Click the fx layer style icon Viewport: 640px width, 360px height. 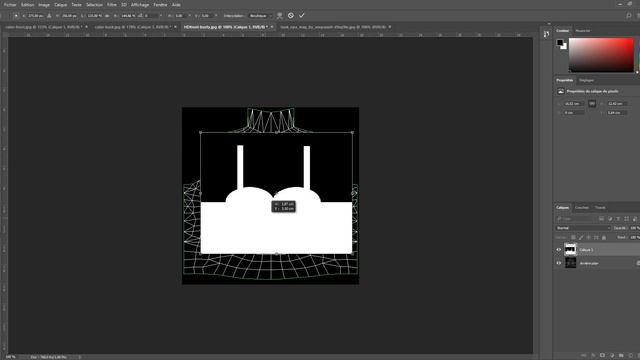pos(593,356)
